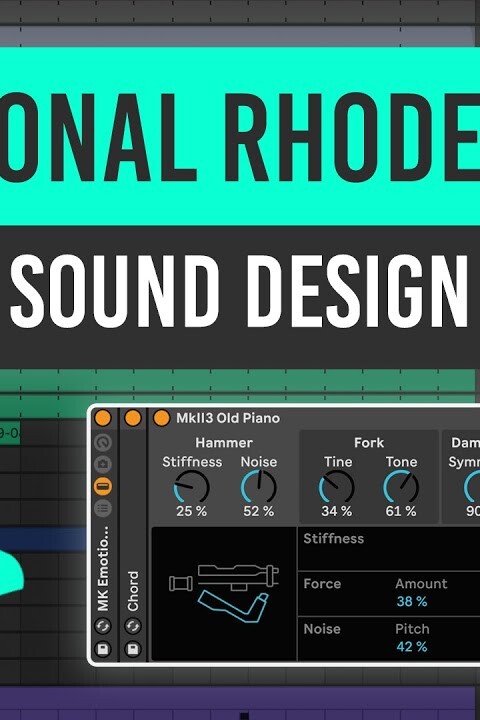
Task: Click the Hammer Stiffness knob
Action: [192, 488]
